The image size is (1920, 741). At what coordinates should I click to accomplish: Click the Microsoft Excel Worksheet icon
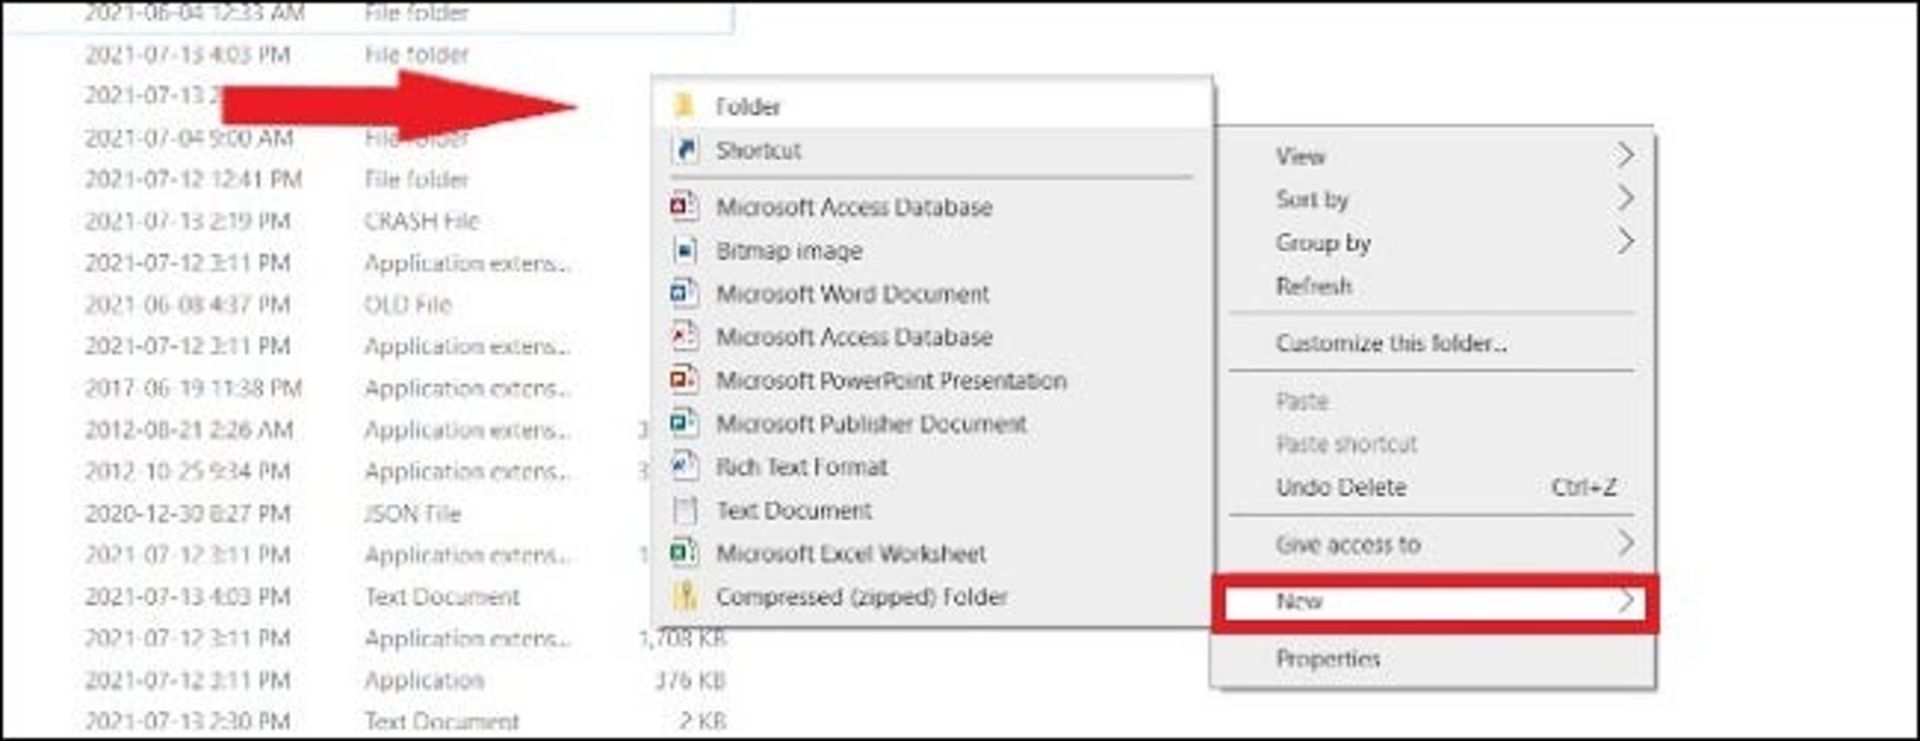(x=684, y=553)
